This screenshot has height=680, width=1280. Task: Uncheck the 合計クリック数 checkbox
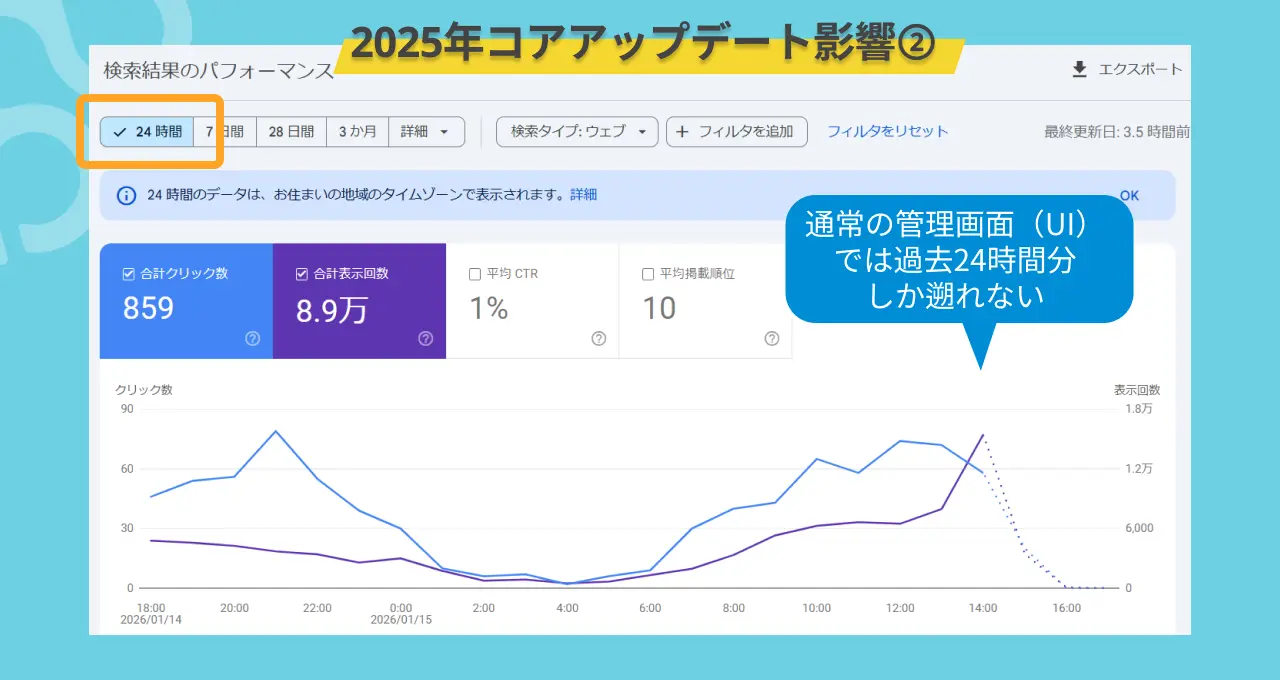[x=128, y=274]
